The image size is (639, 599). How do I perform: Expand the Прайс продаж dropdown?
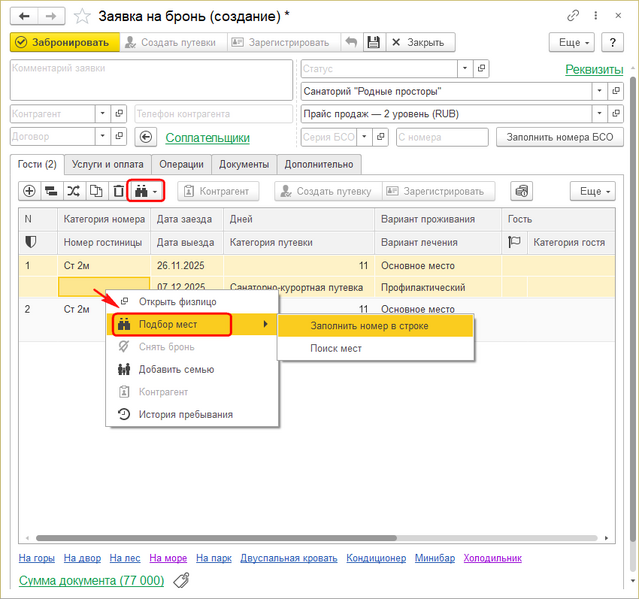point(600,113)
